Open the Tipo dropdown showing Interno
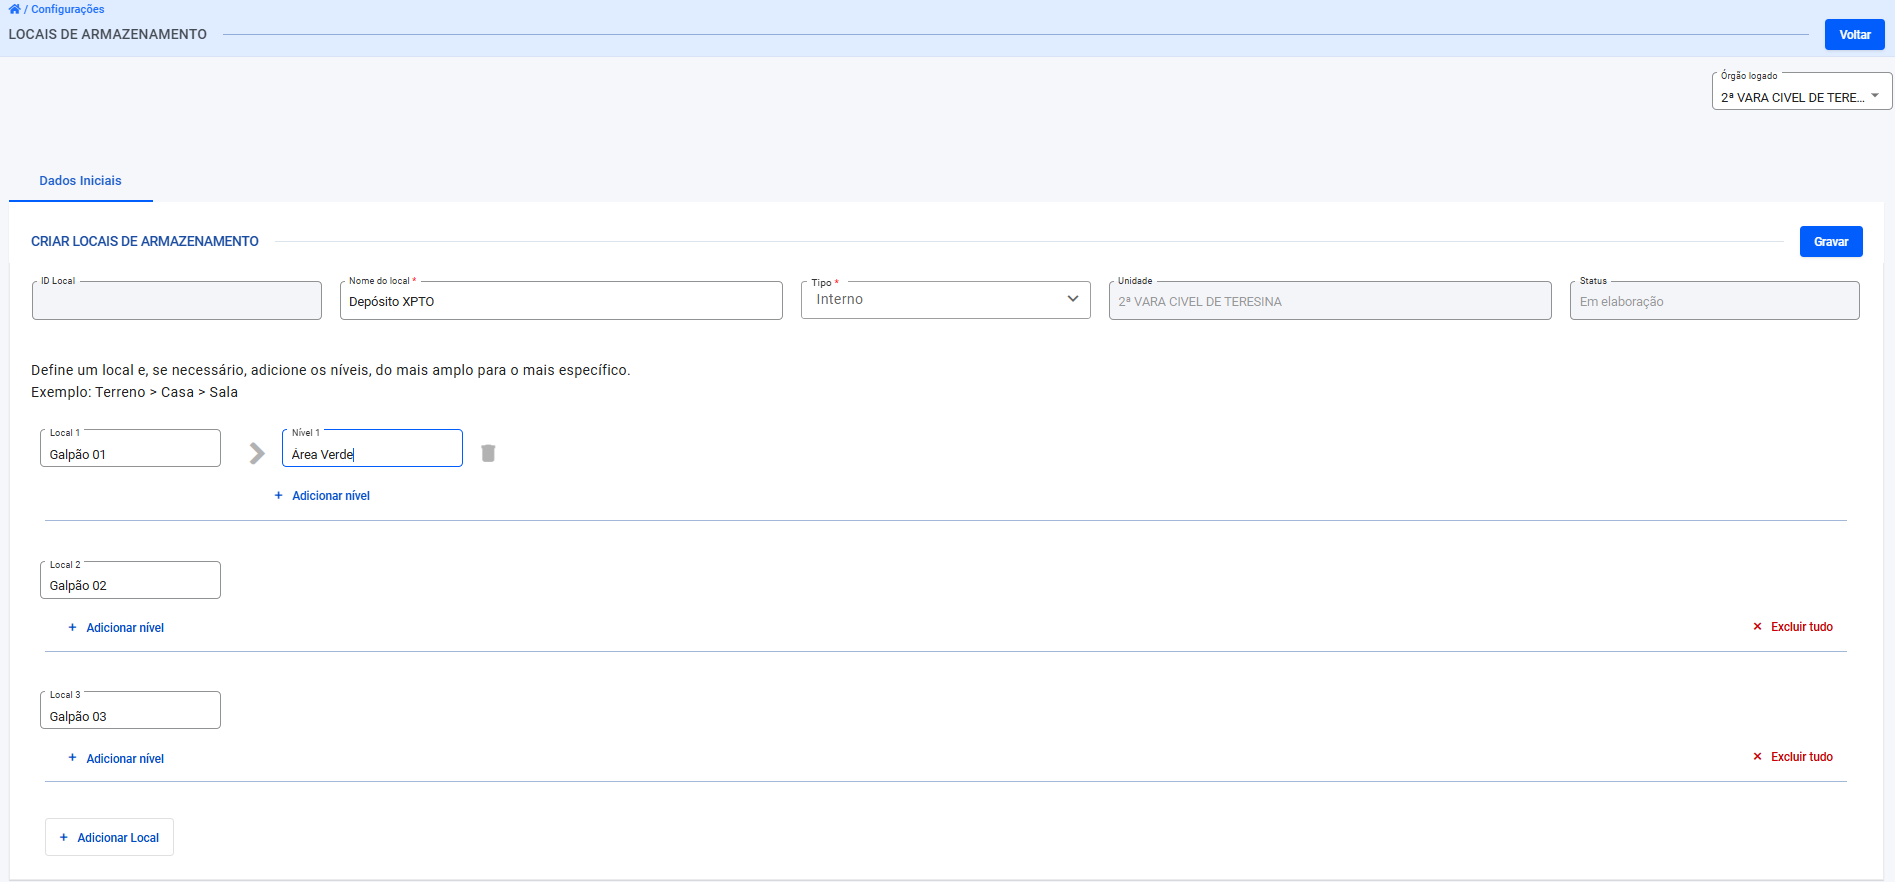This screenshot has height=882, width=1895. 945,300
